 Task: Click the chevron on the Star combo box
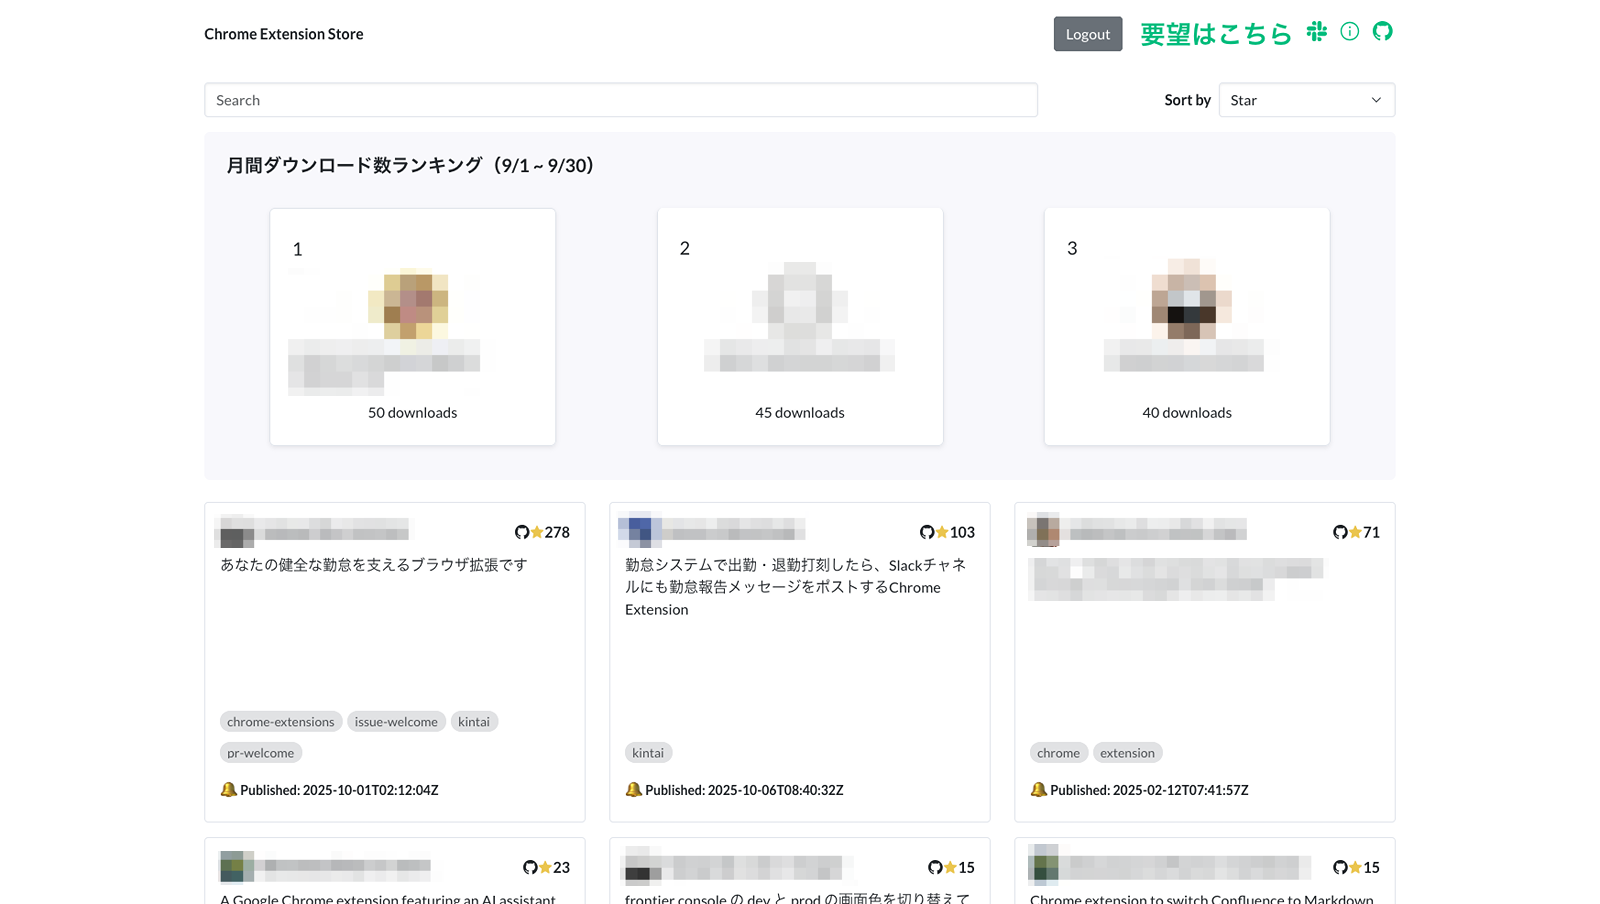[1377, 100]
